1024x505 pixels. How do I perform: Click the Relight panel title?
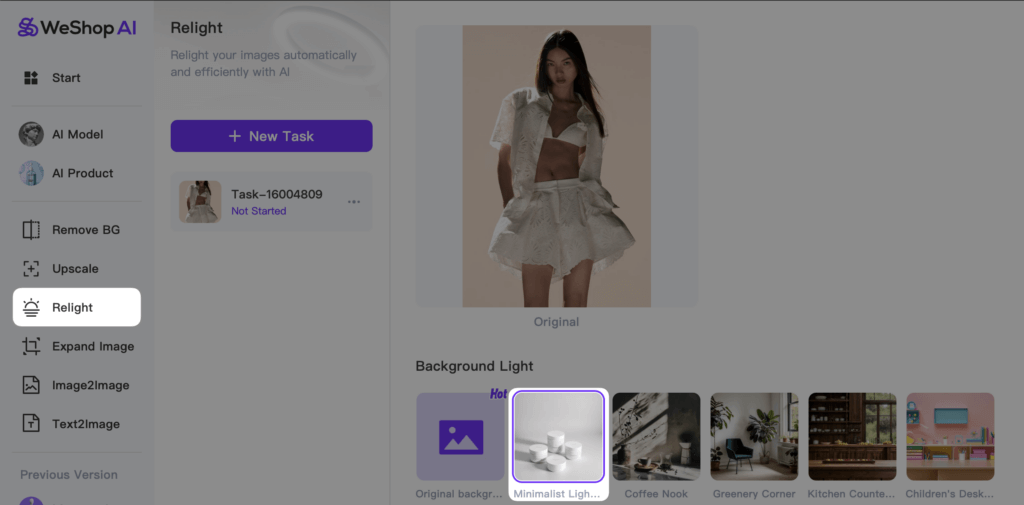pyautogui.click(x=197, y=27)
